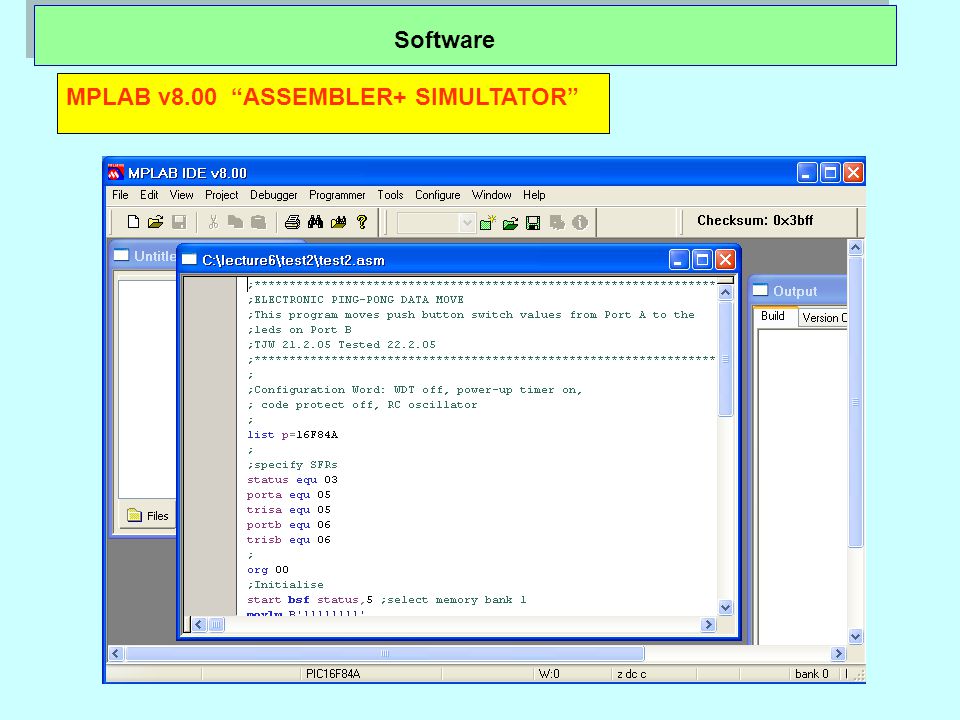Switch to the Build tab in Output
The height and width of the screenshot is (720, 960).
[773, 316]
